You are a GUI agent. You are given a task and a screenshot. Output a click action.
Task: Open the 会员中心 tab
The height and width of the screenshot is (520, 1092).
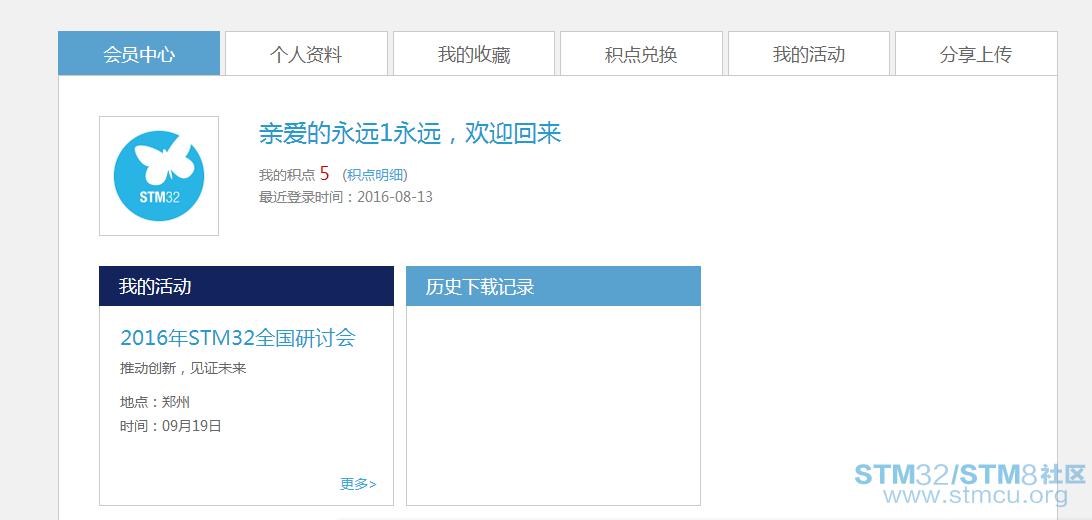pyautogui.click(x=139, y=54)
